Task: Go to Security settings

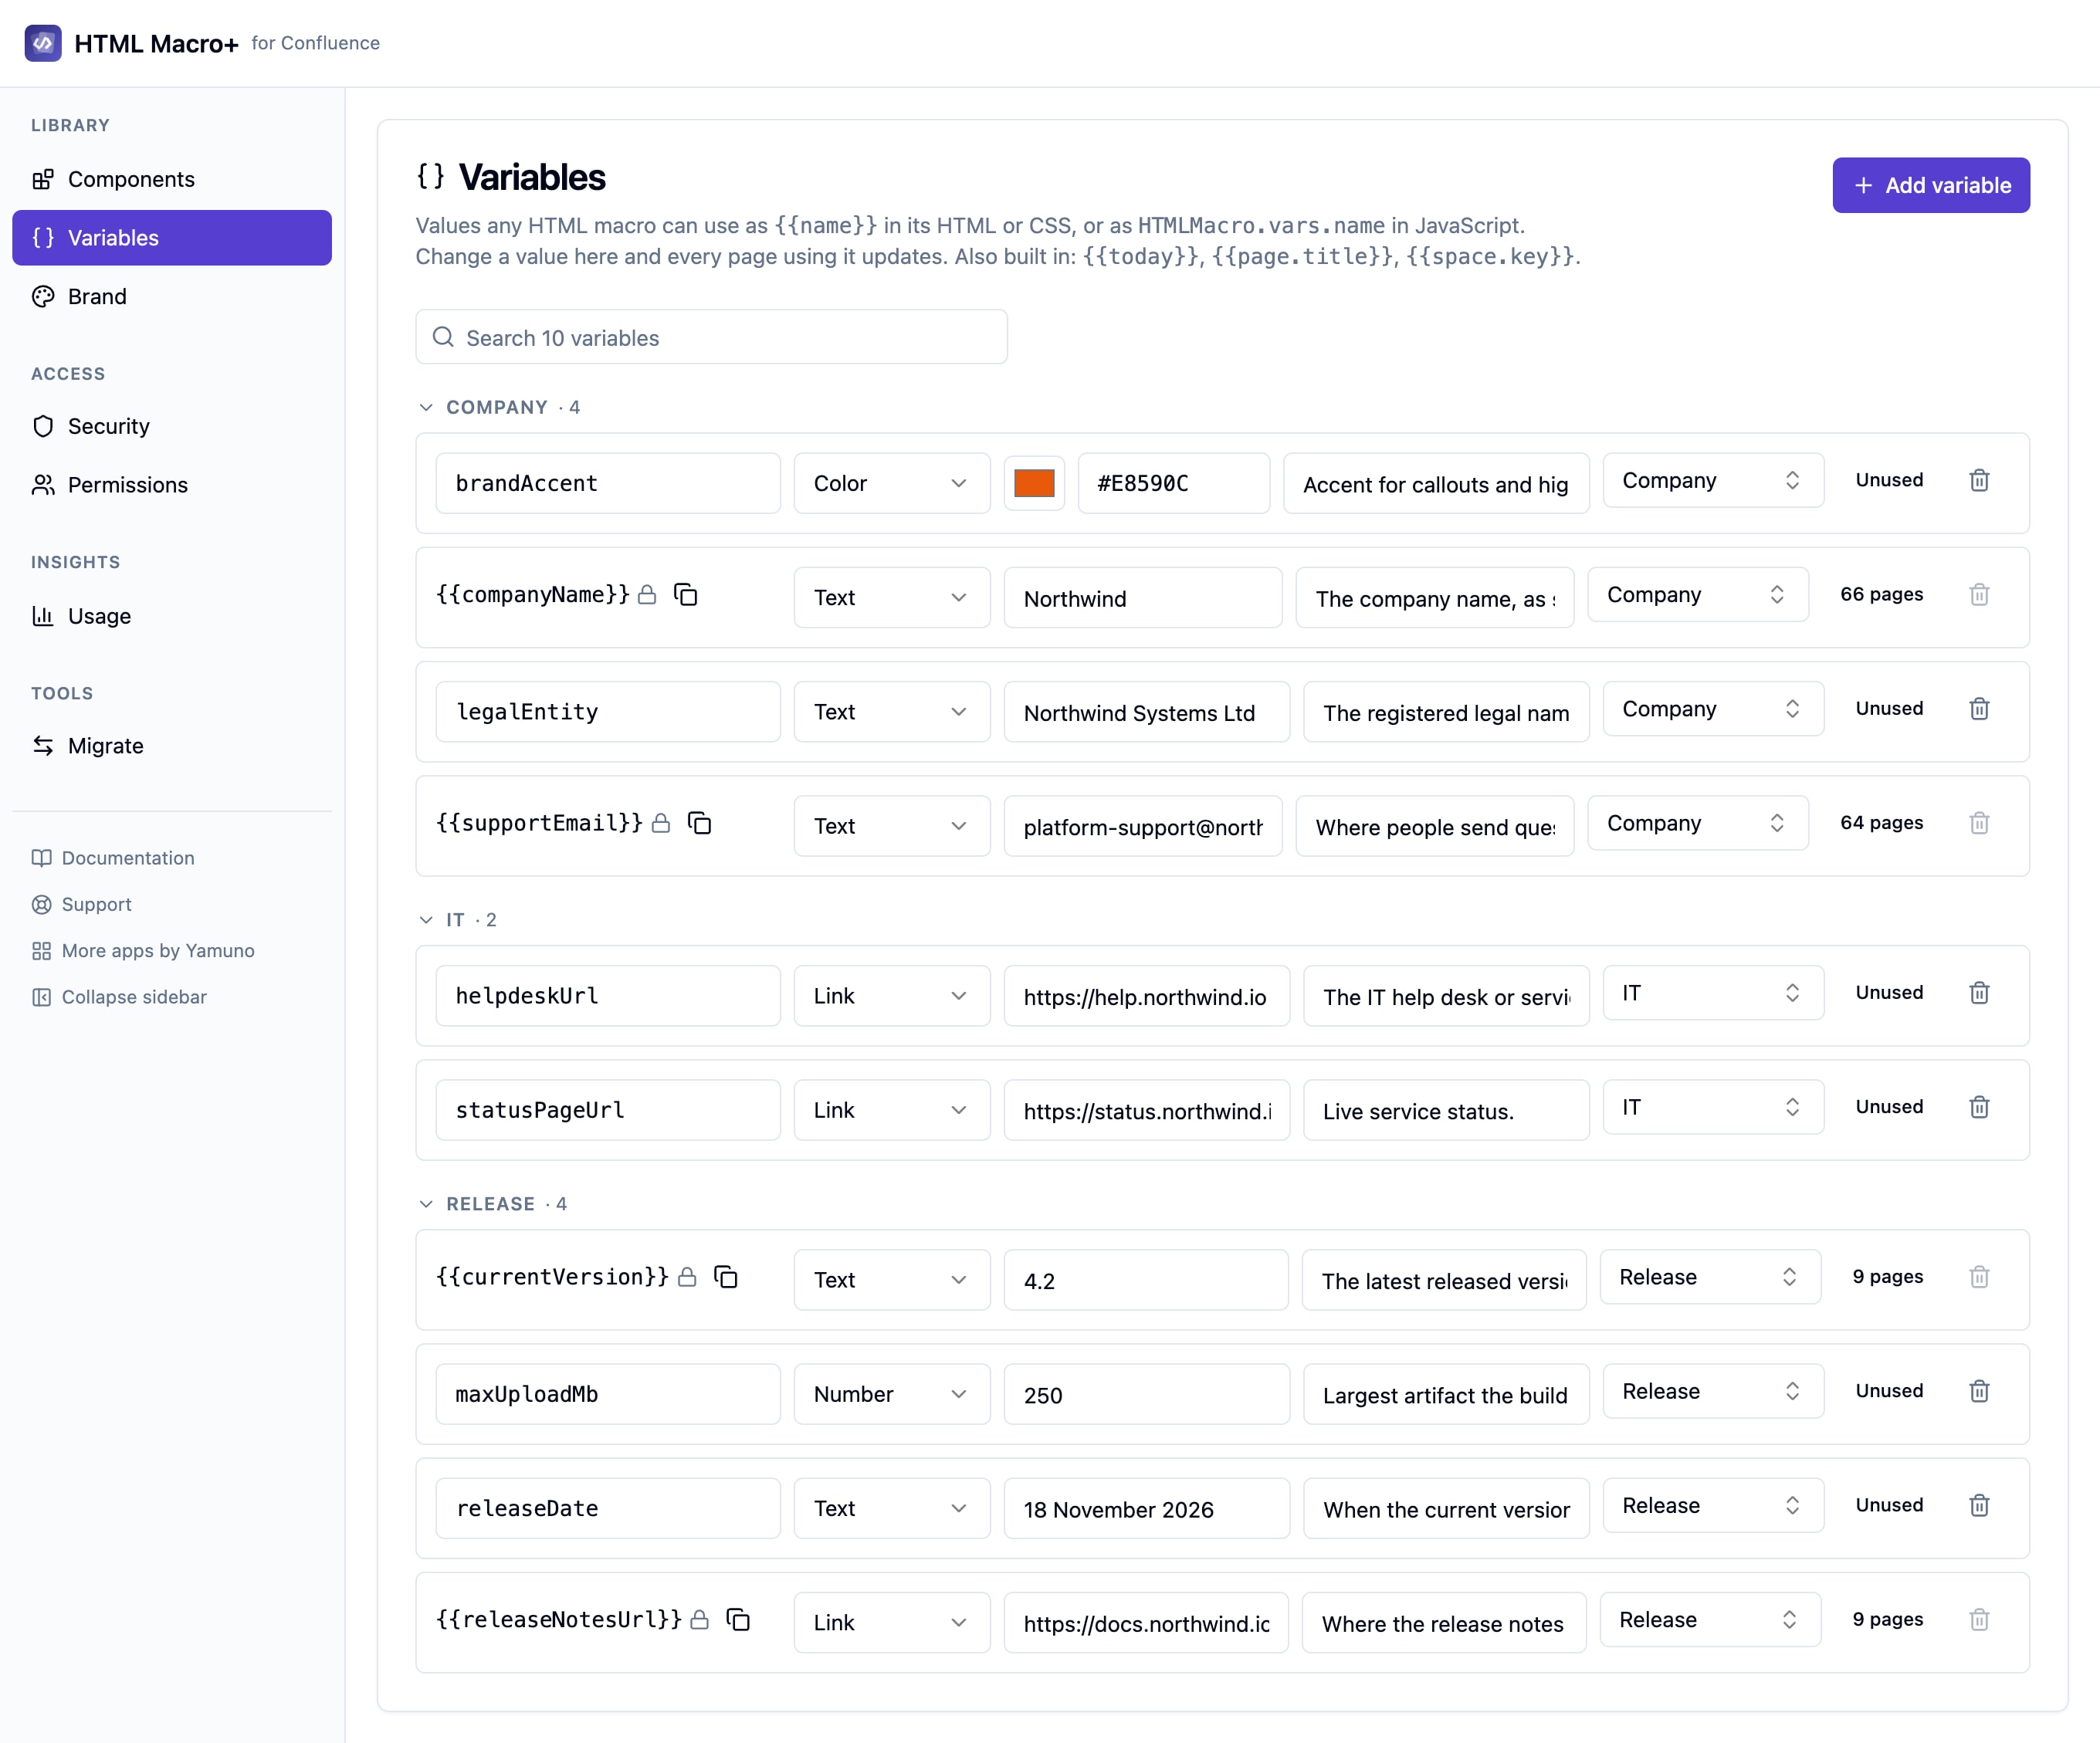Action: pos(172,426)
